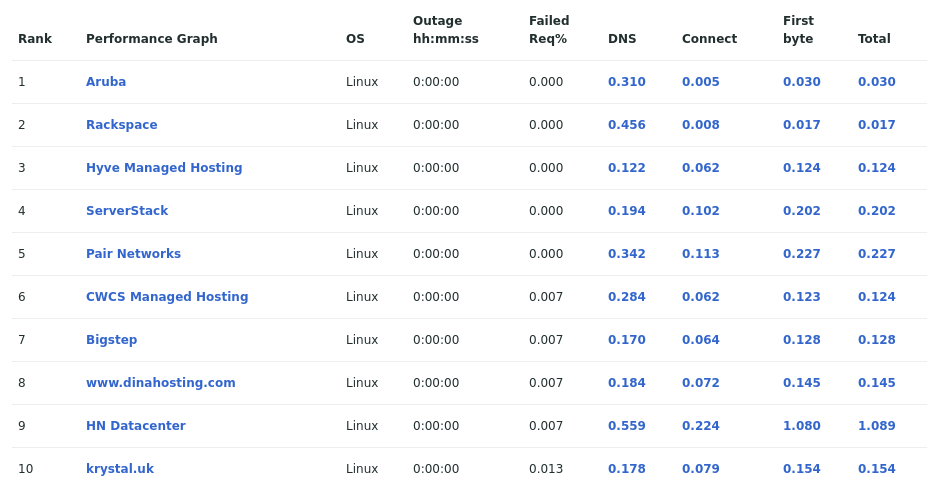939x490 pixels.
Task: Click Rackspace's Total value 0.017
Action: (x=876, y=125)
